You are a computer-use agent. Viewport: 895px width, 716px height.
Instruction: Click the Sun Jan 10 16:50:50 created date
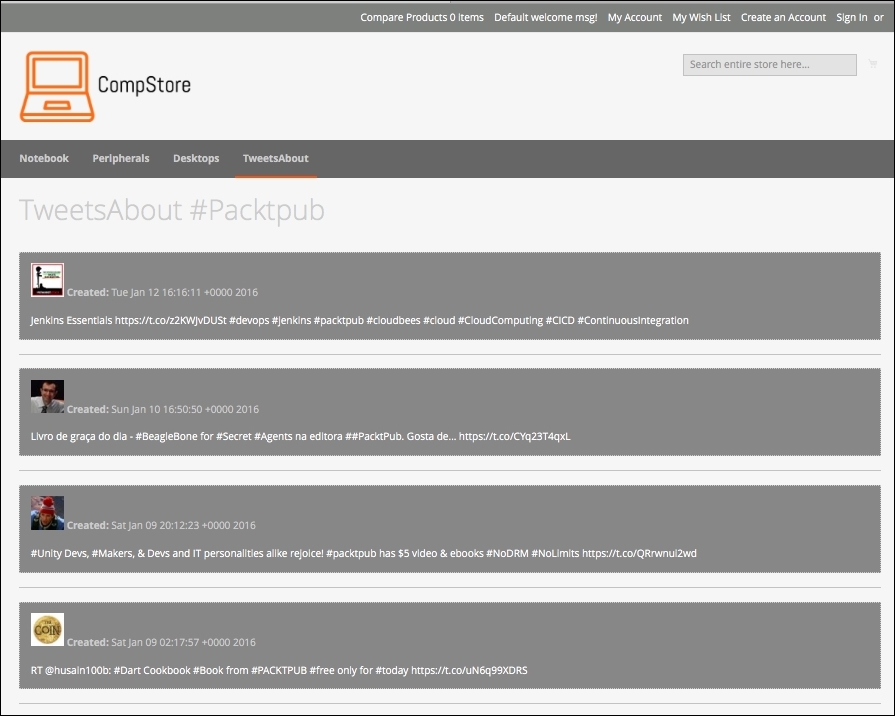[185, 409]
